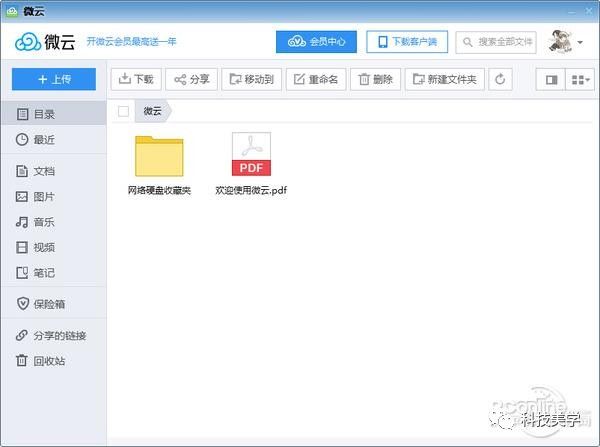Viewport: 600px width, 447px height.
Task: Expand the account dropdown arrow
Action: pyautogui.click(x=580, y=42)
